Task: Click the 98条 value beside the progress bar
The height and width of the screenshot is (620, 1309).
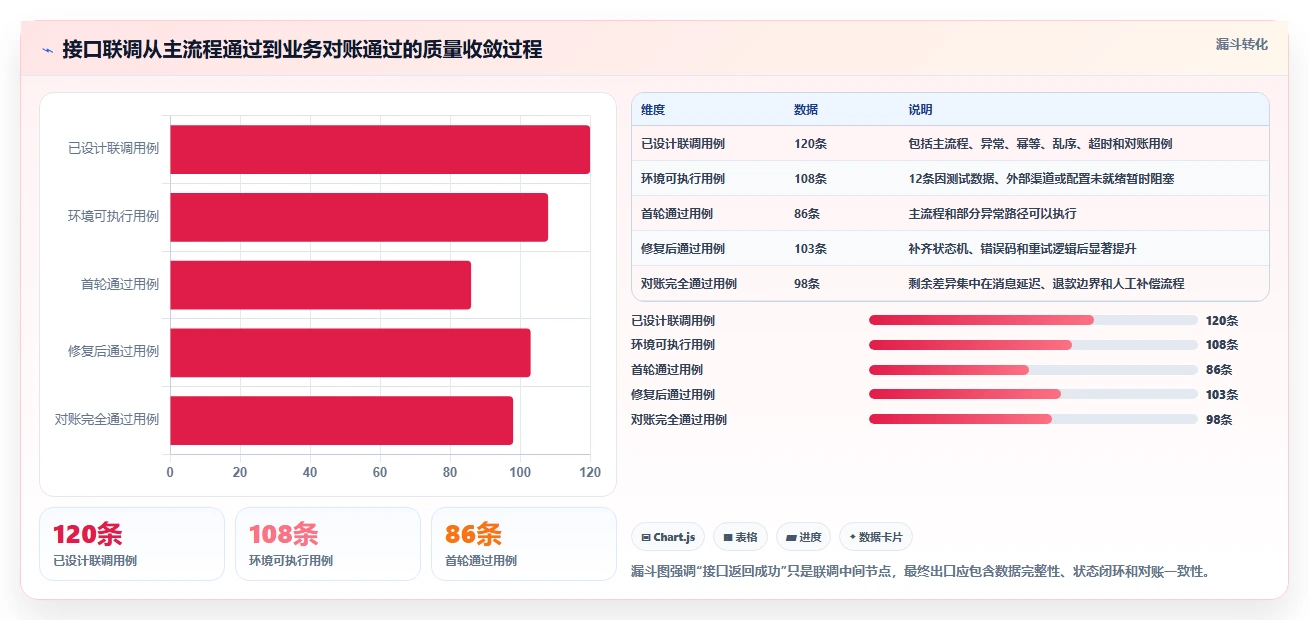Action: [1219, 420]
